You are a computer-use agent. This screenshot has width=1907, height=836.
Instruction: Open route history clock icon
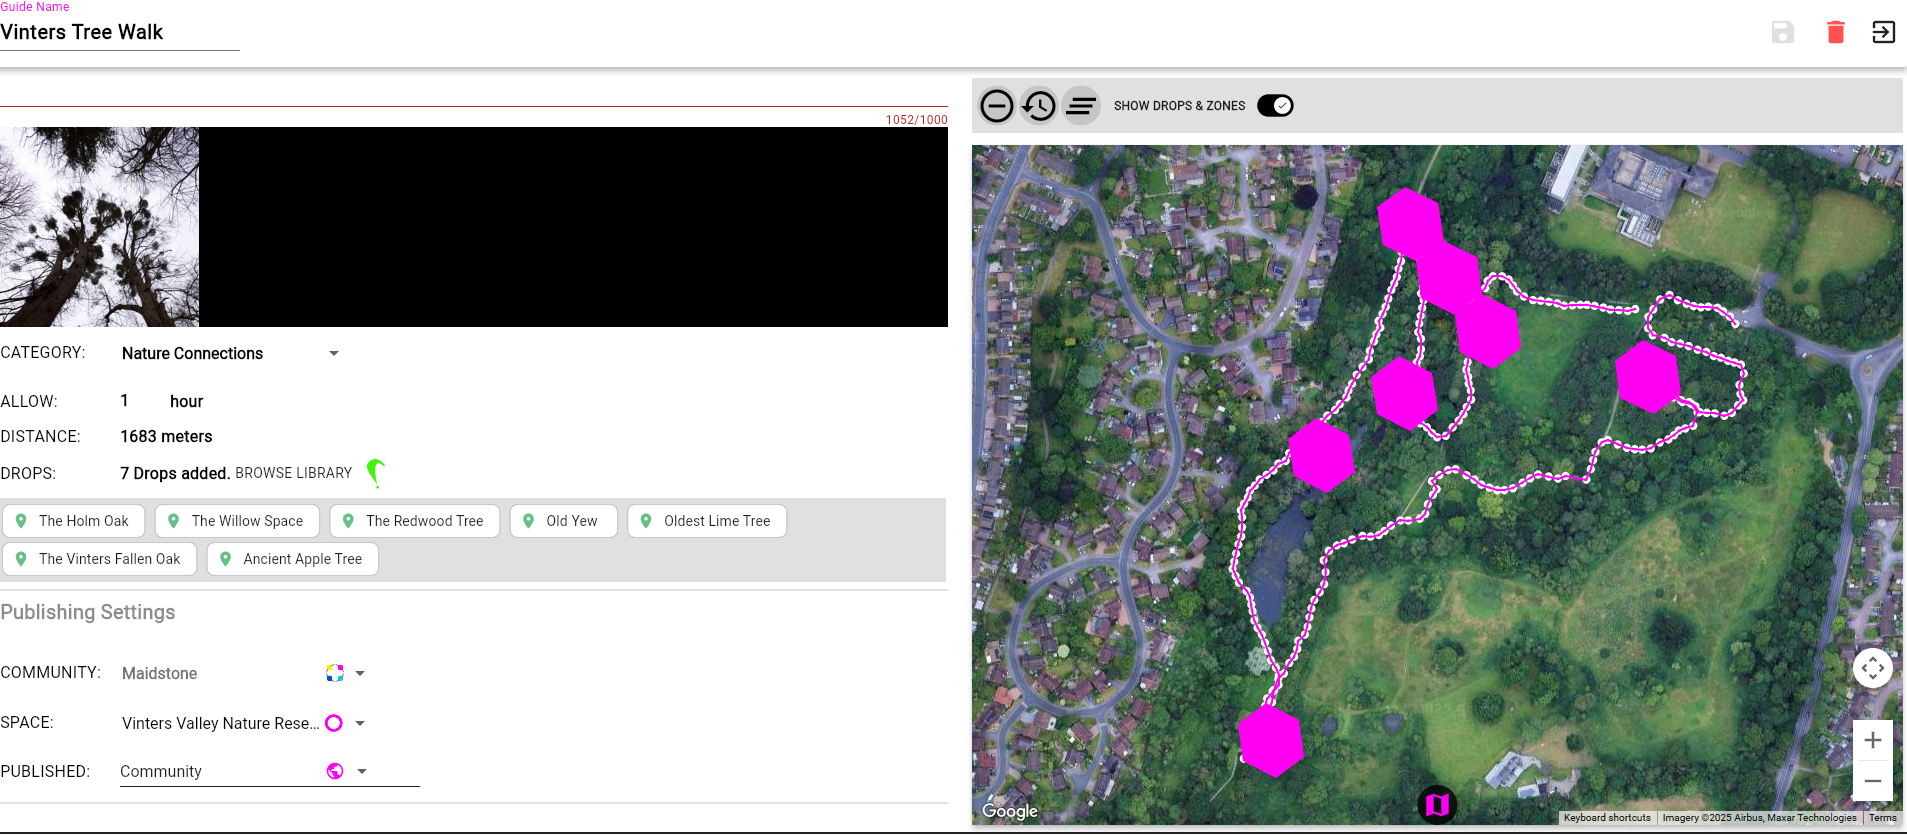click(1039, 105)
